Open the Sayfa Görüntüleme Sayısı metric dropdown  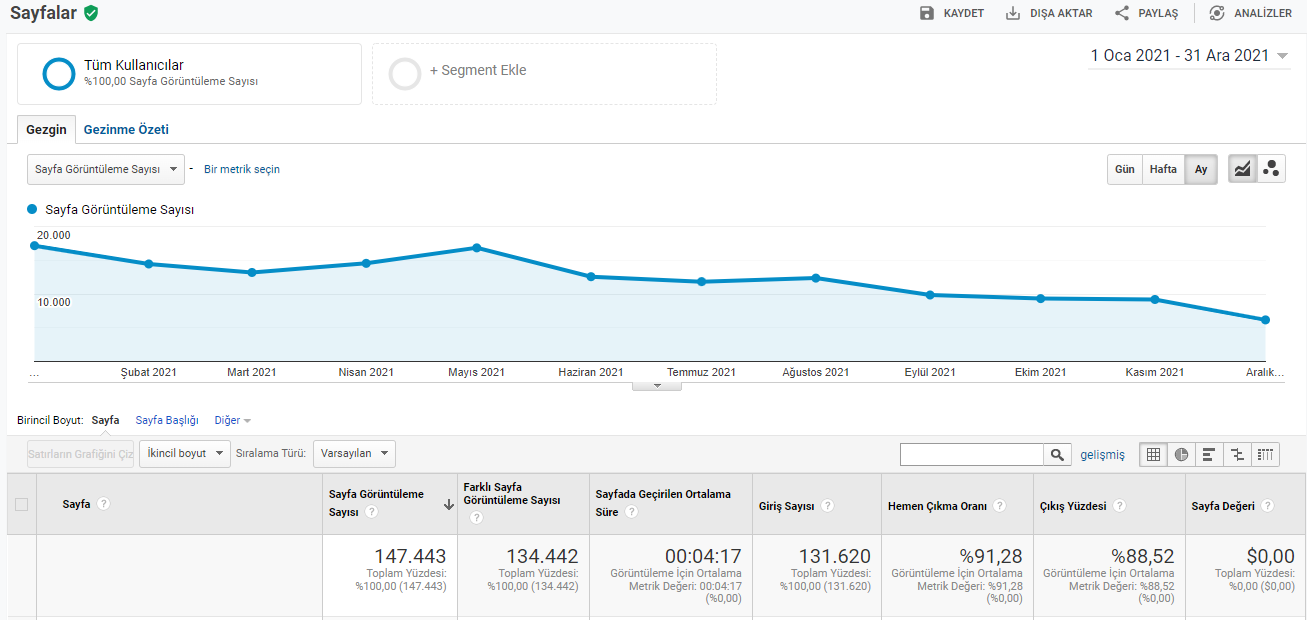[106, 169]
